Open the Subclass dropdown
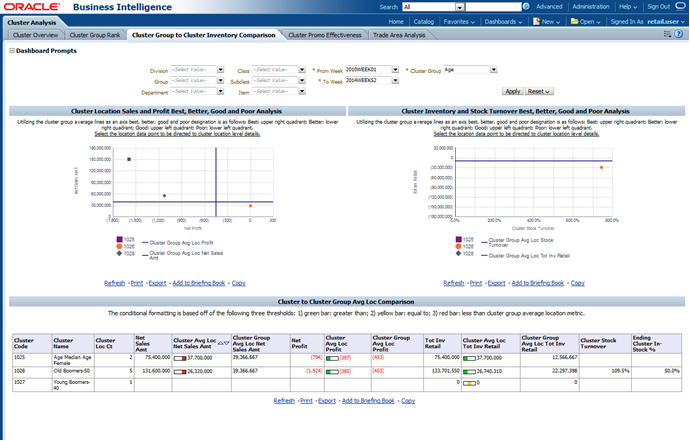The width and height of the screenshot is (690, 441). [301, 80]
